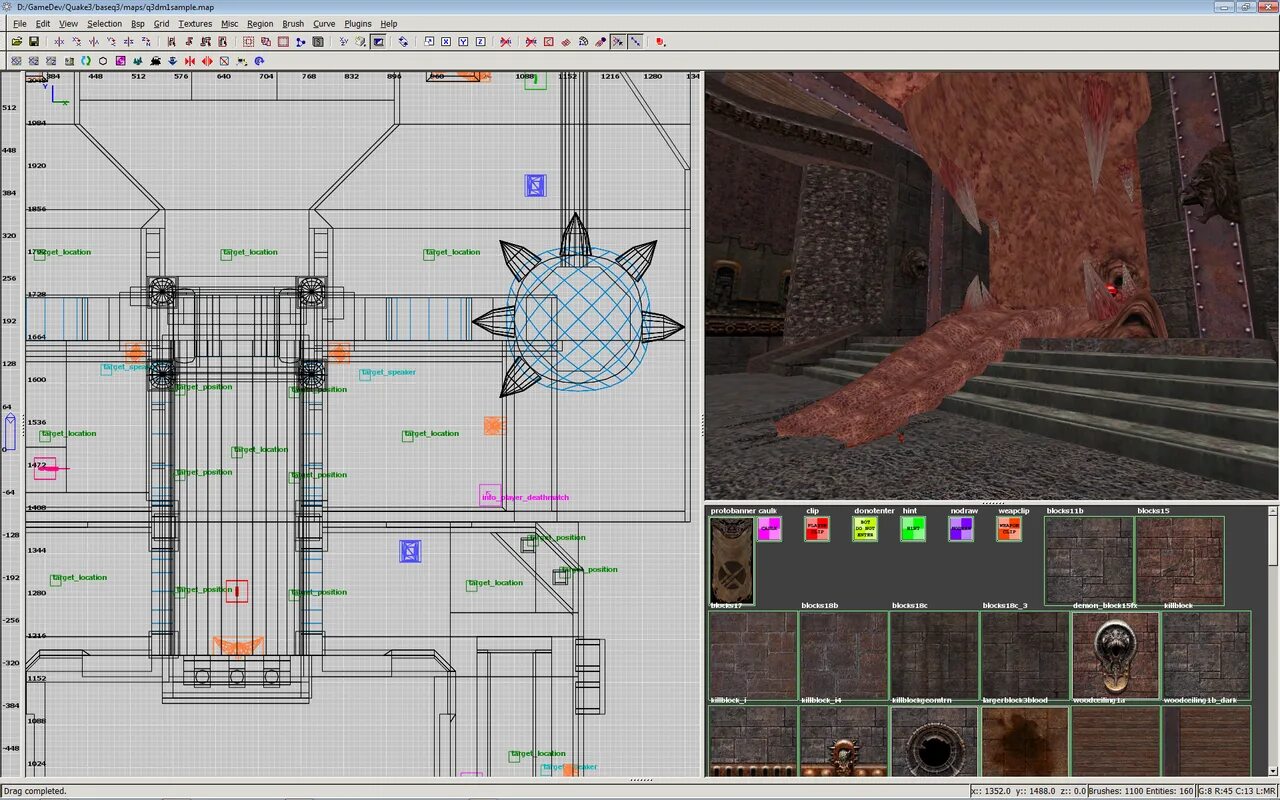
Task: Expand the Brush menu
Action: [x=293, y=24]
